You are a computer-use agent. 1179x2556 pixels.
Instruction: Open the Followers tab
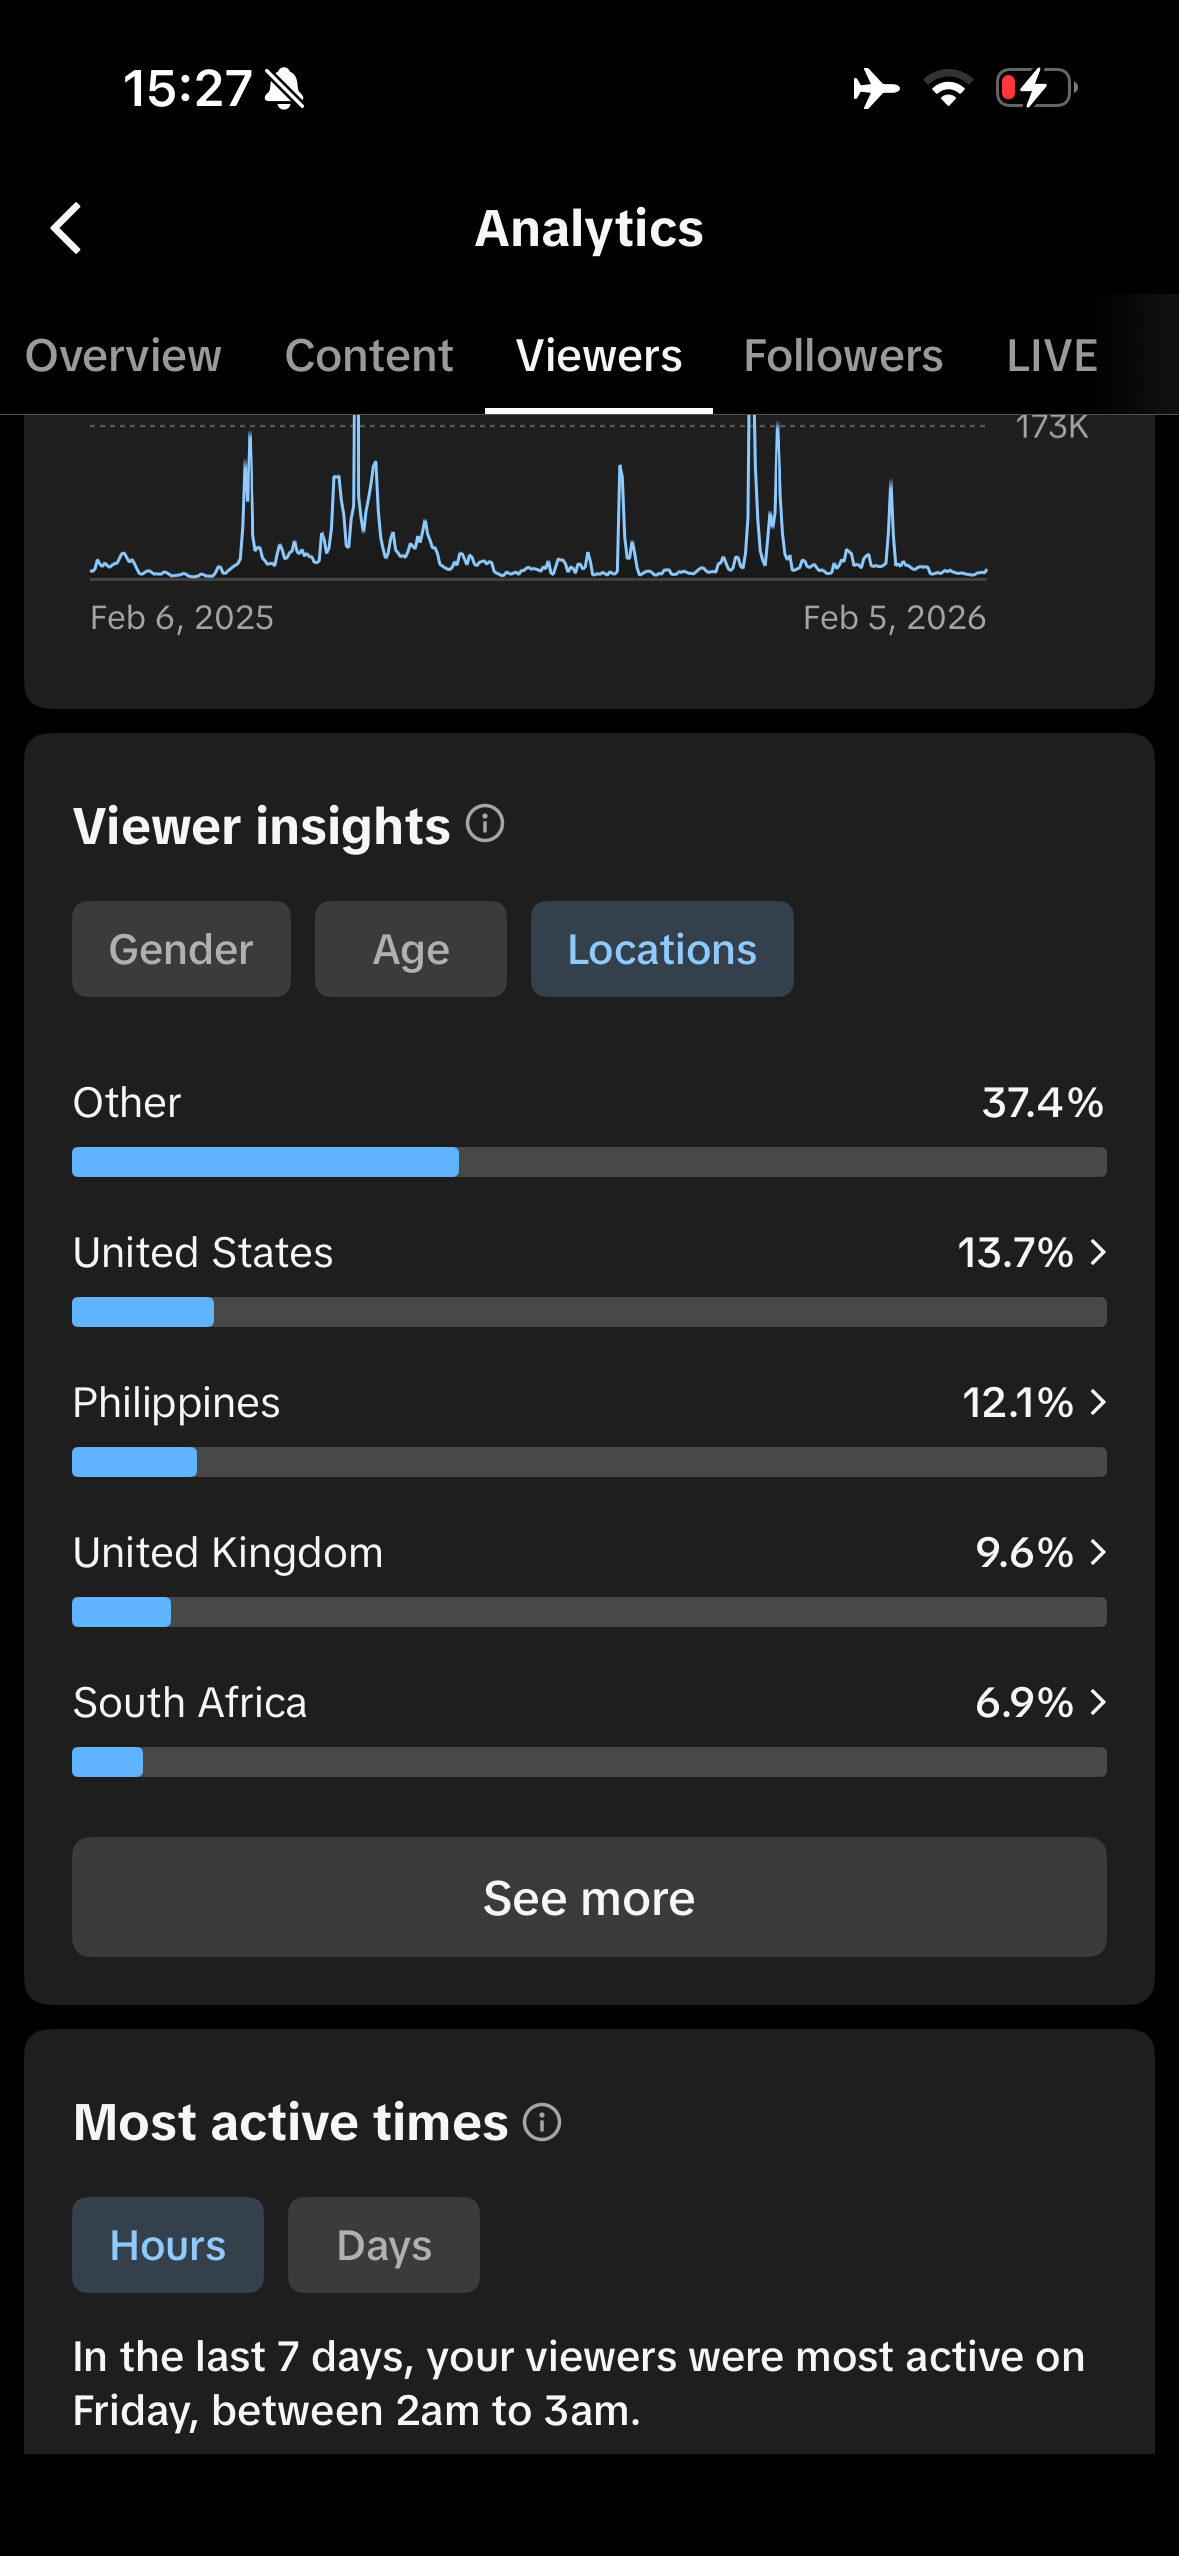pyautogui.click(x=843, y=356)
